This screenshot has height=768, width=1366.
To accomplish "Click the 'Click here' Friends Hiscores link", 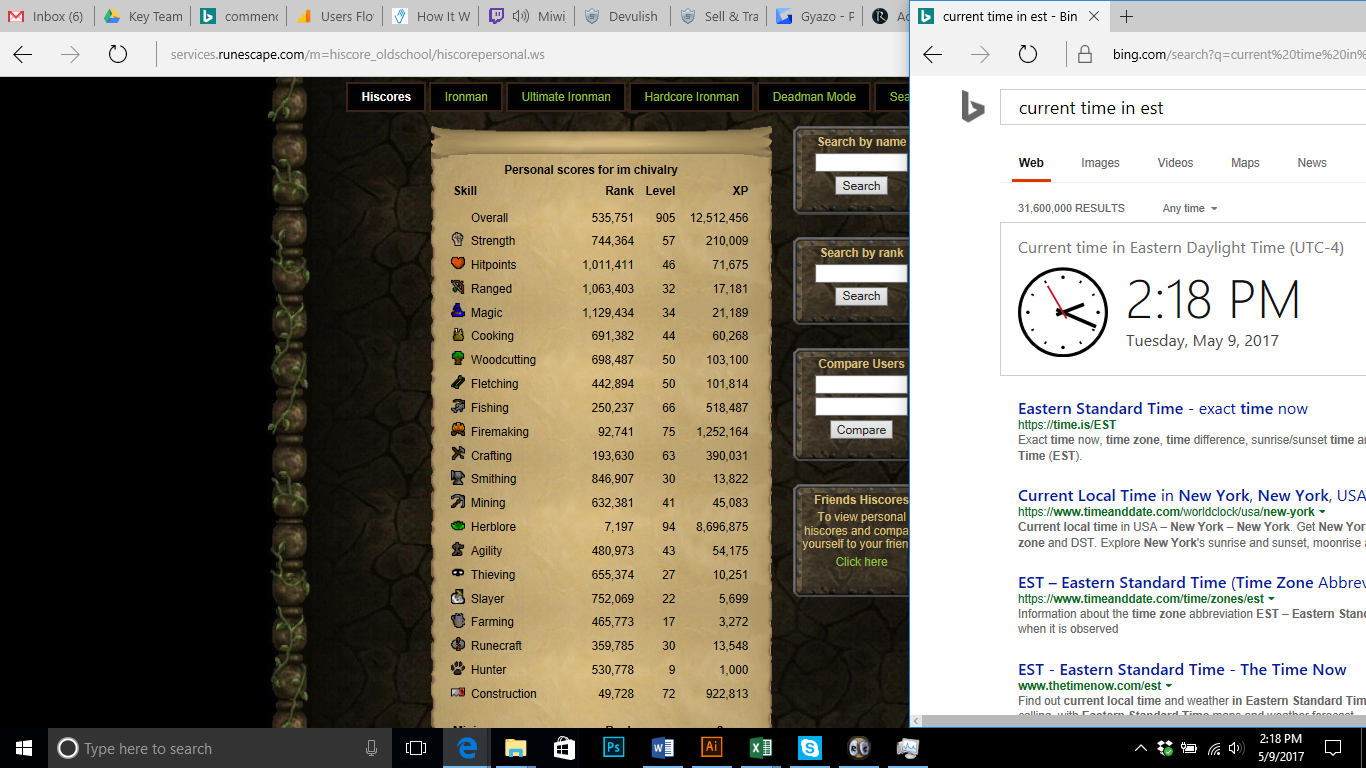I will (861, 562).
